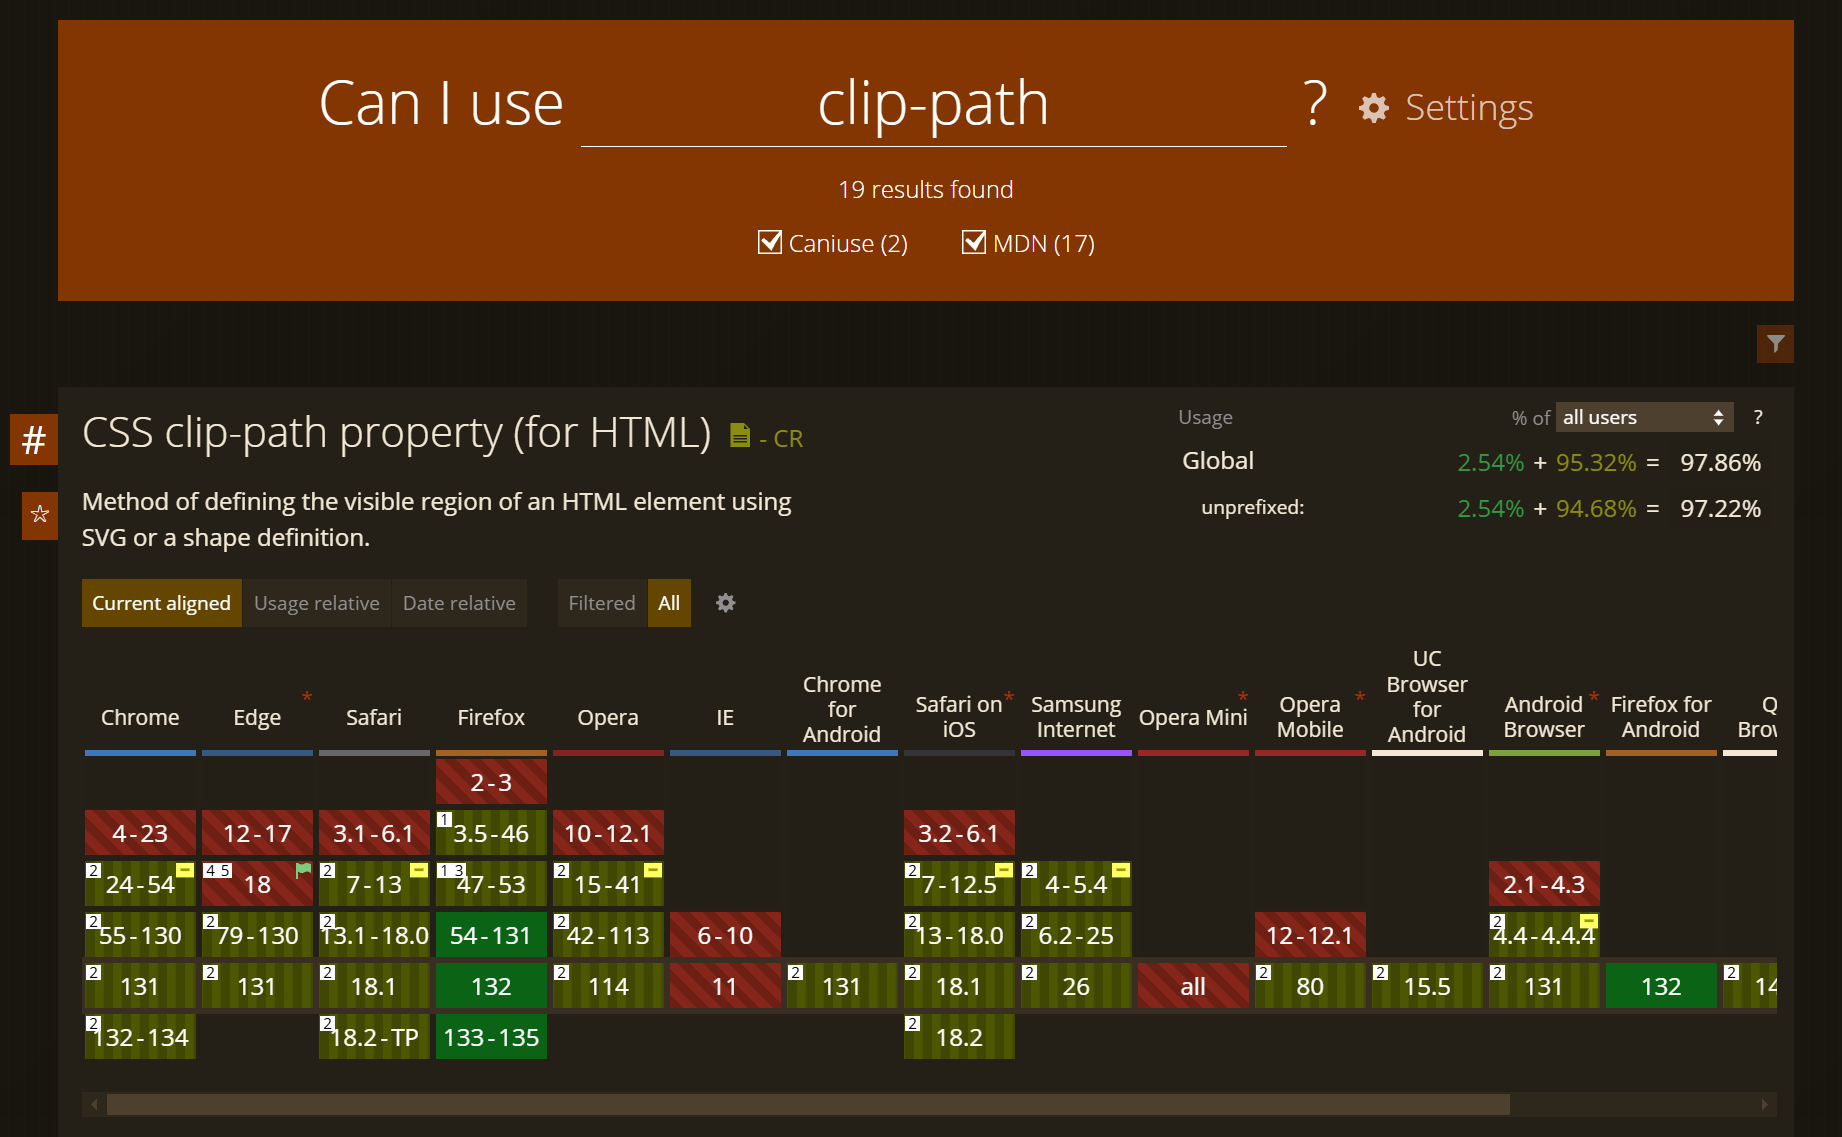This screenshot has height=1137, width=1842.
Task: Expand the Firefox 133-135 version cell
Action: coord(491,1037)
